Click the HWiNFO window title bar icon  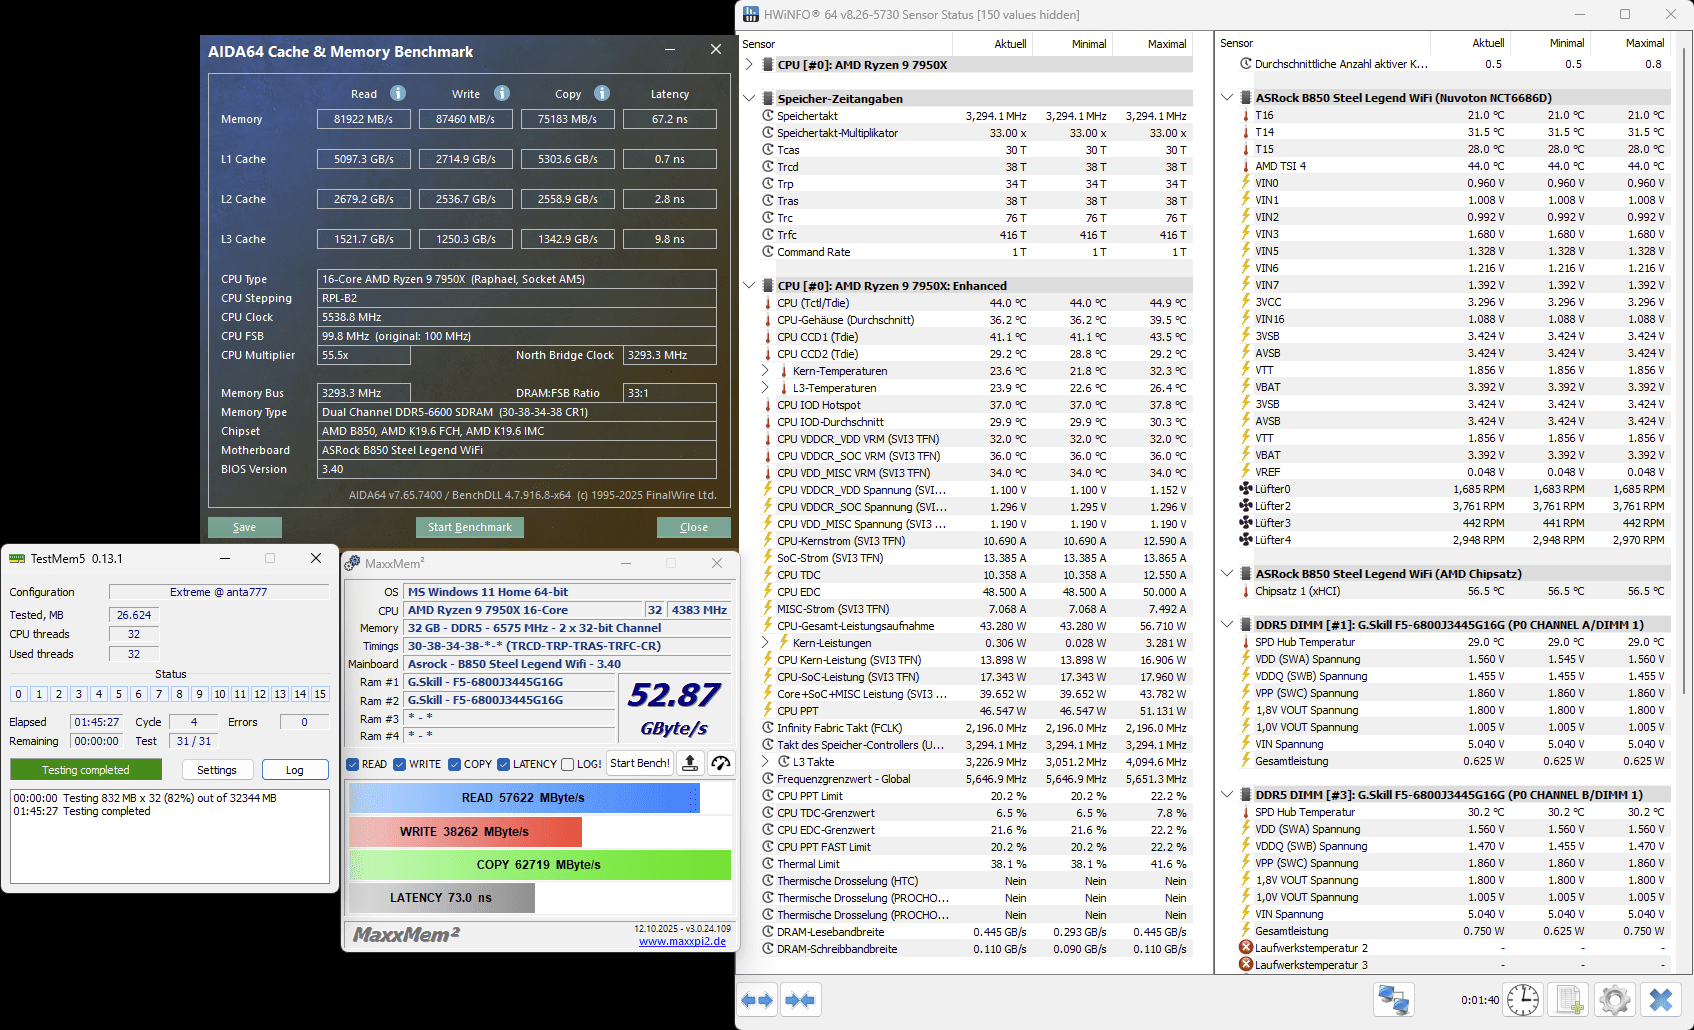751,14
